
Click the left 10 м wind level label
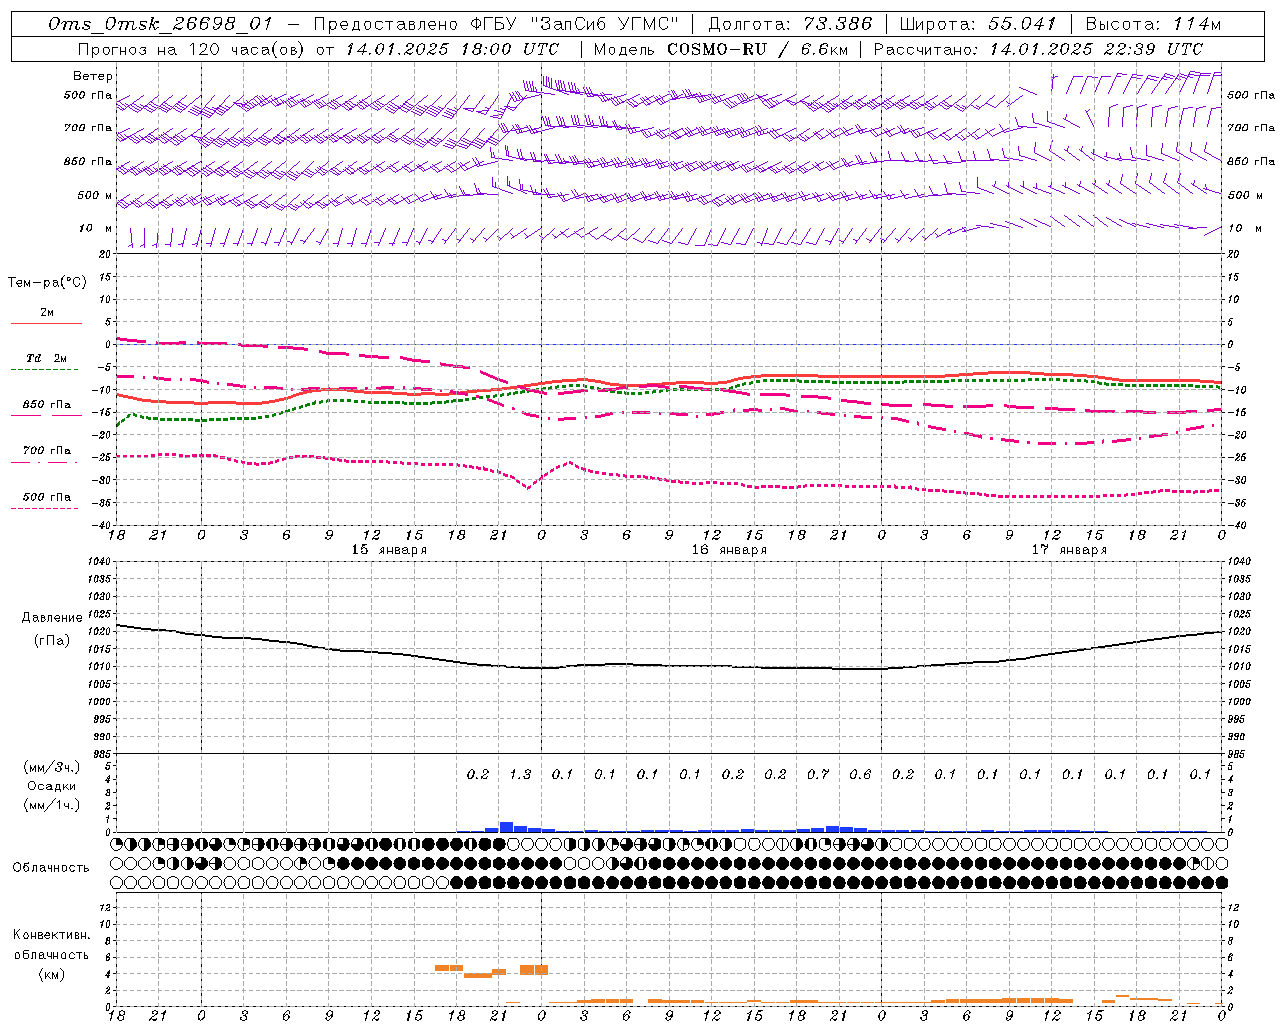pyautogui.click(x=96, y=228)
